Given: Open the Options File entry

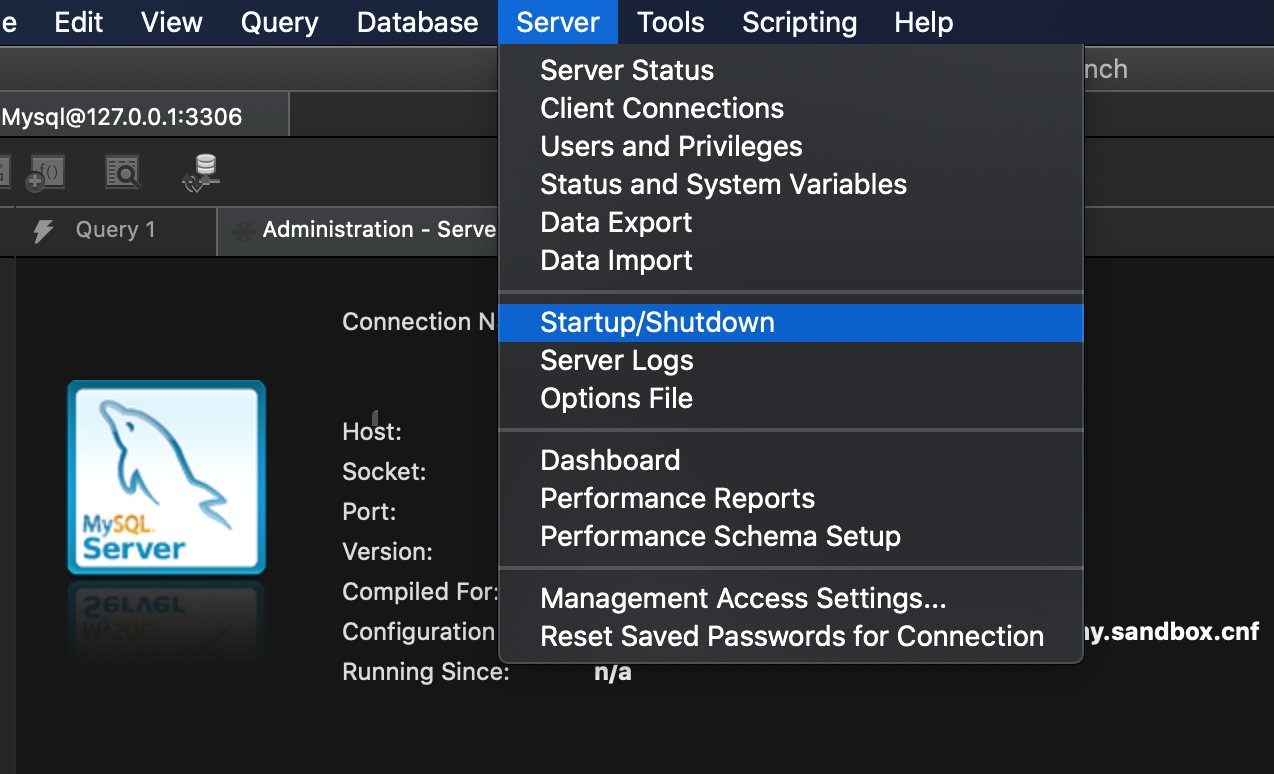Looking at the screenshot, I should (x=616, y=398).
